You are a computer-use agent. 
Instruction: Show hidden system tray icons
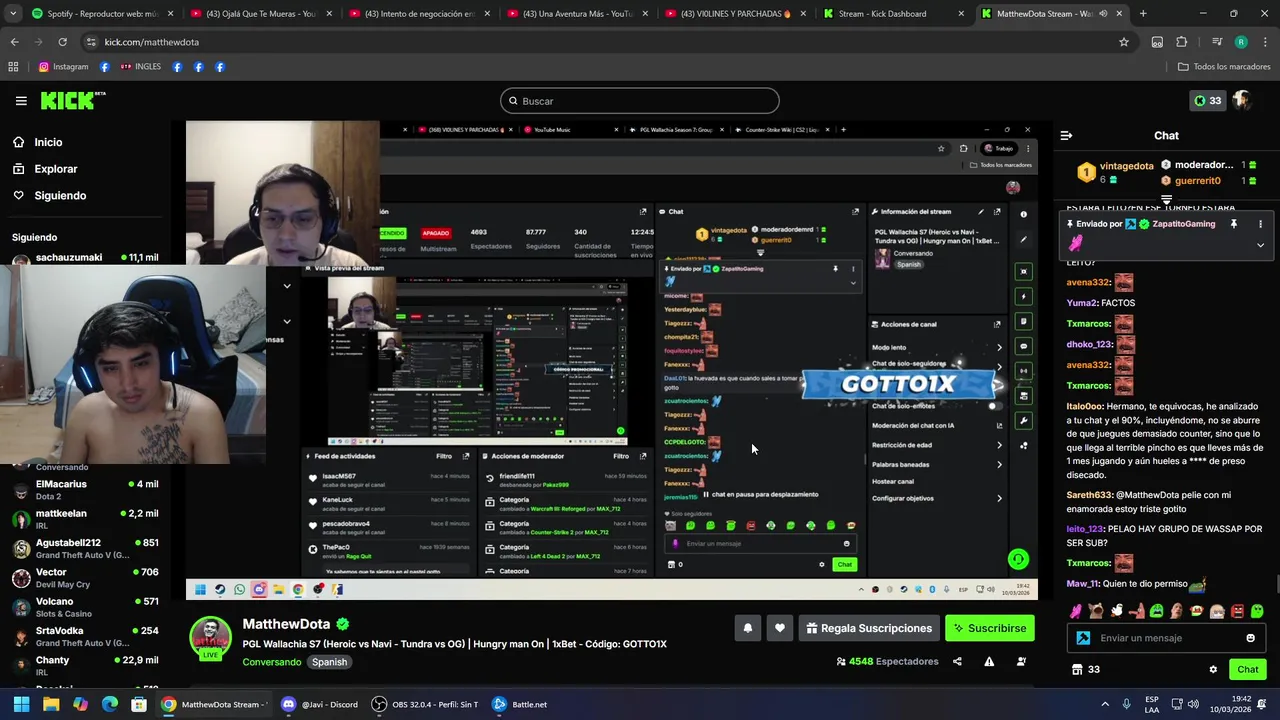tap(1105, 704)
